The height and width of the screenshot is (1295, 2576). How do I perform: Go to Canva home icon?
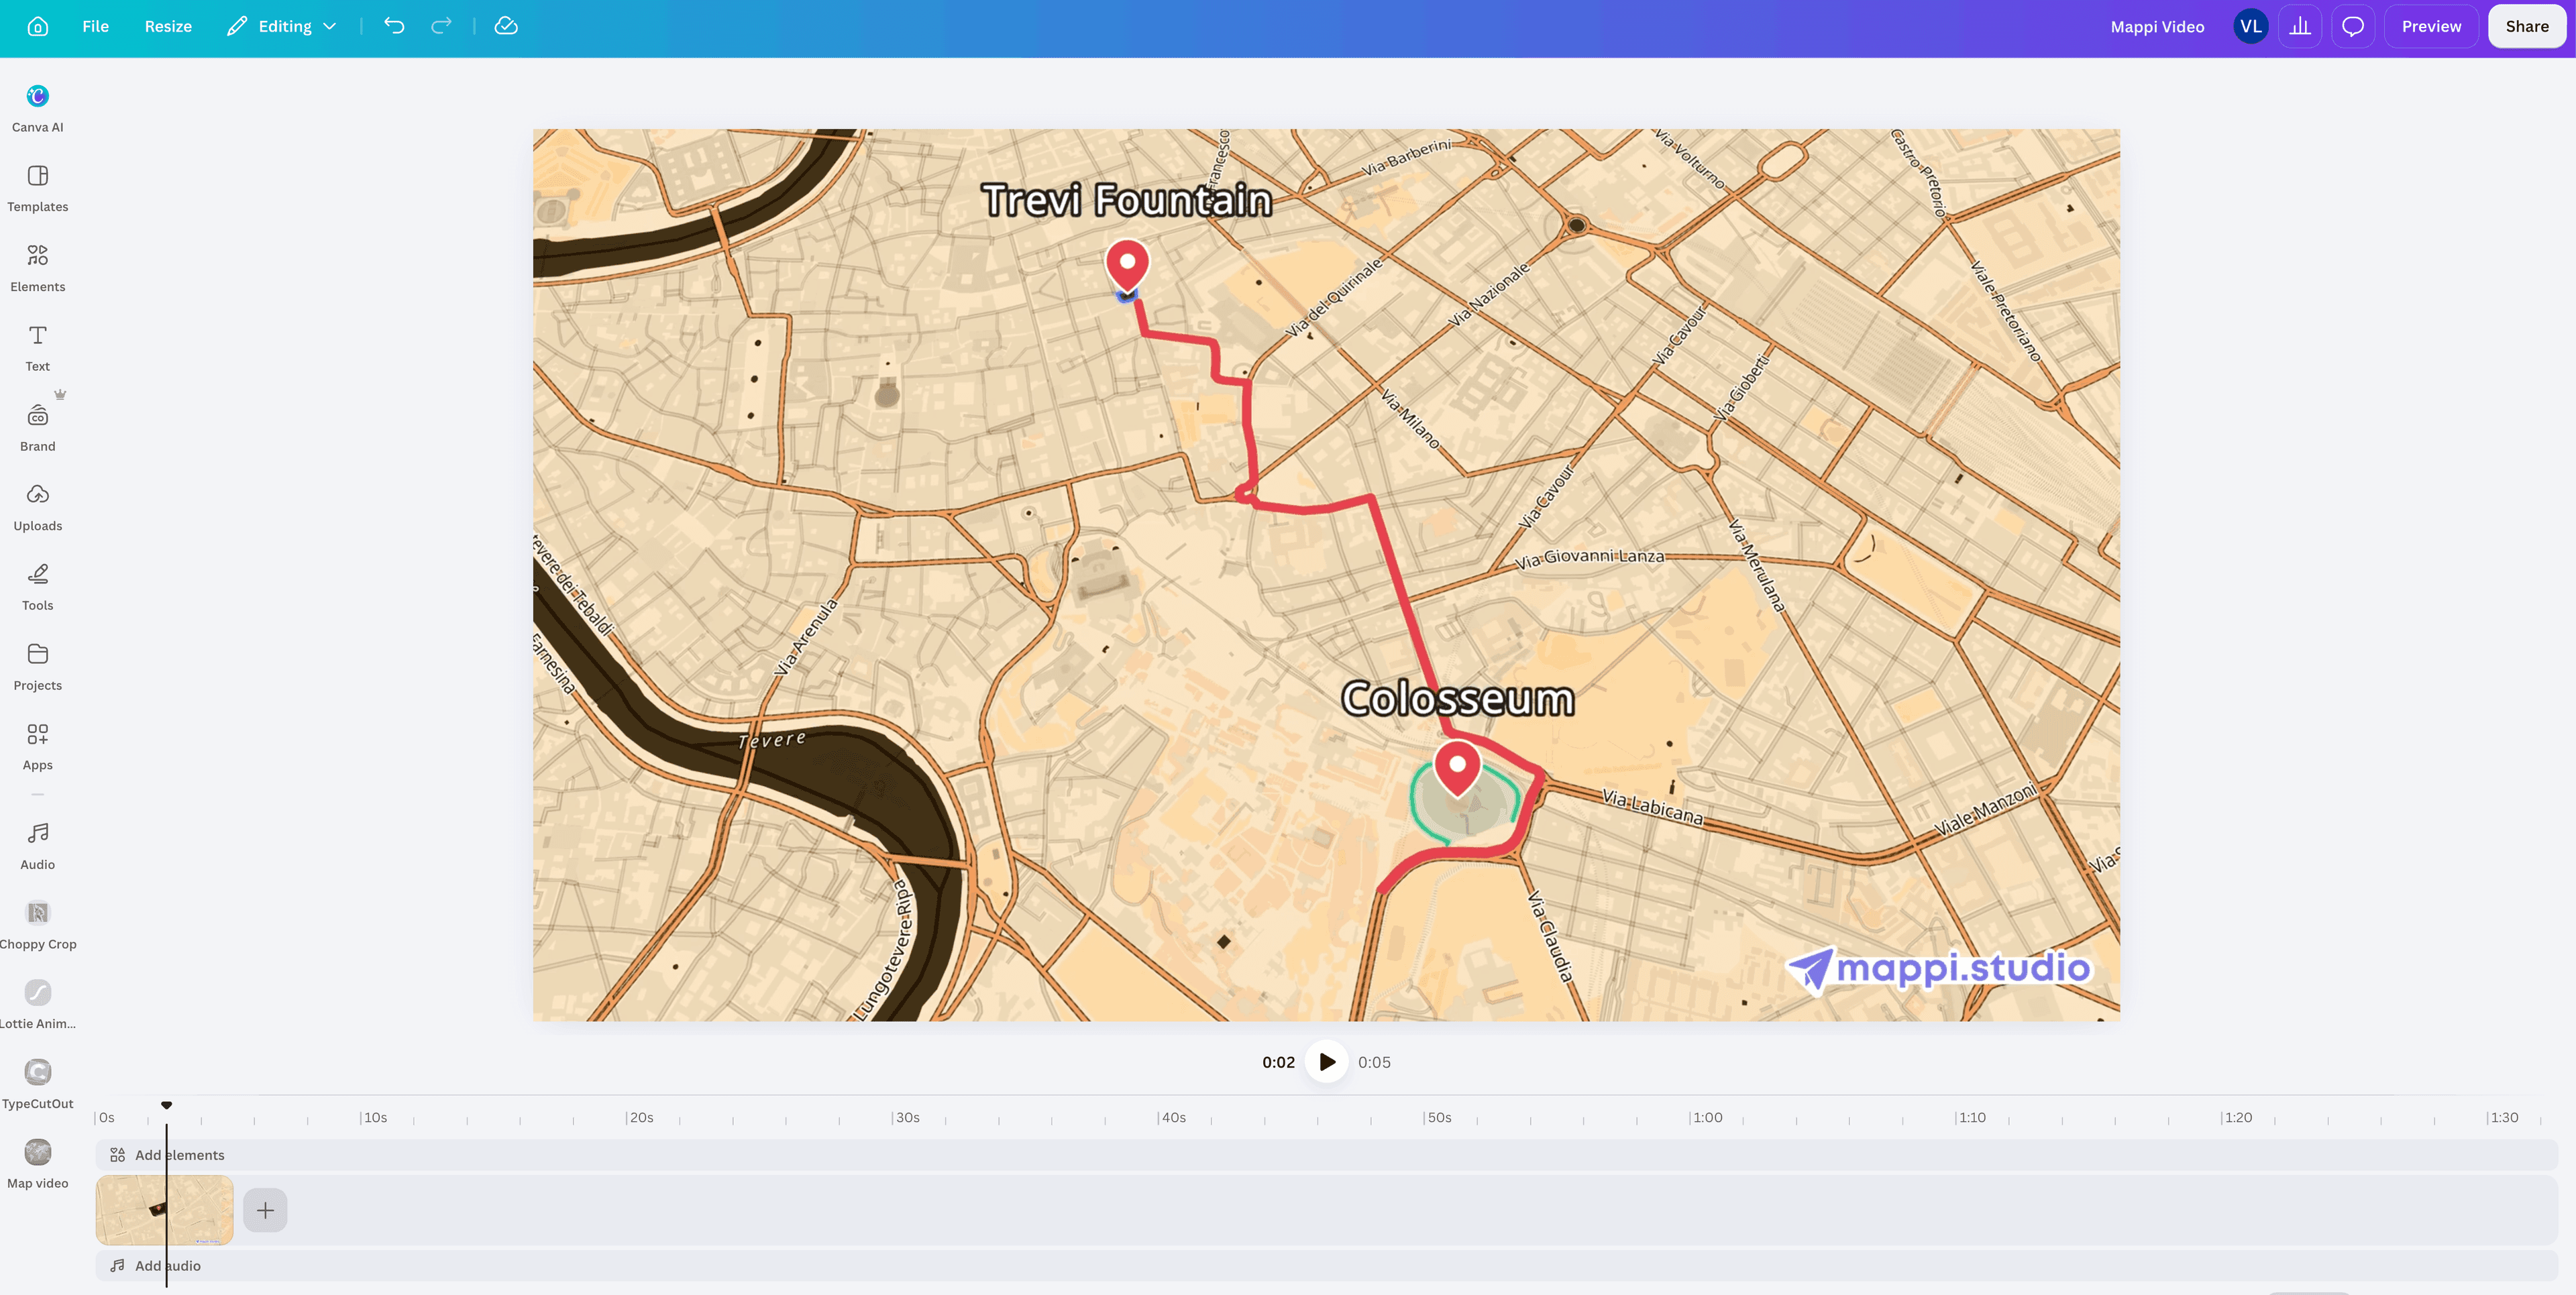(x=37, y=27)
